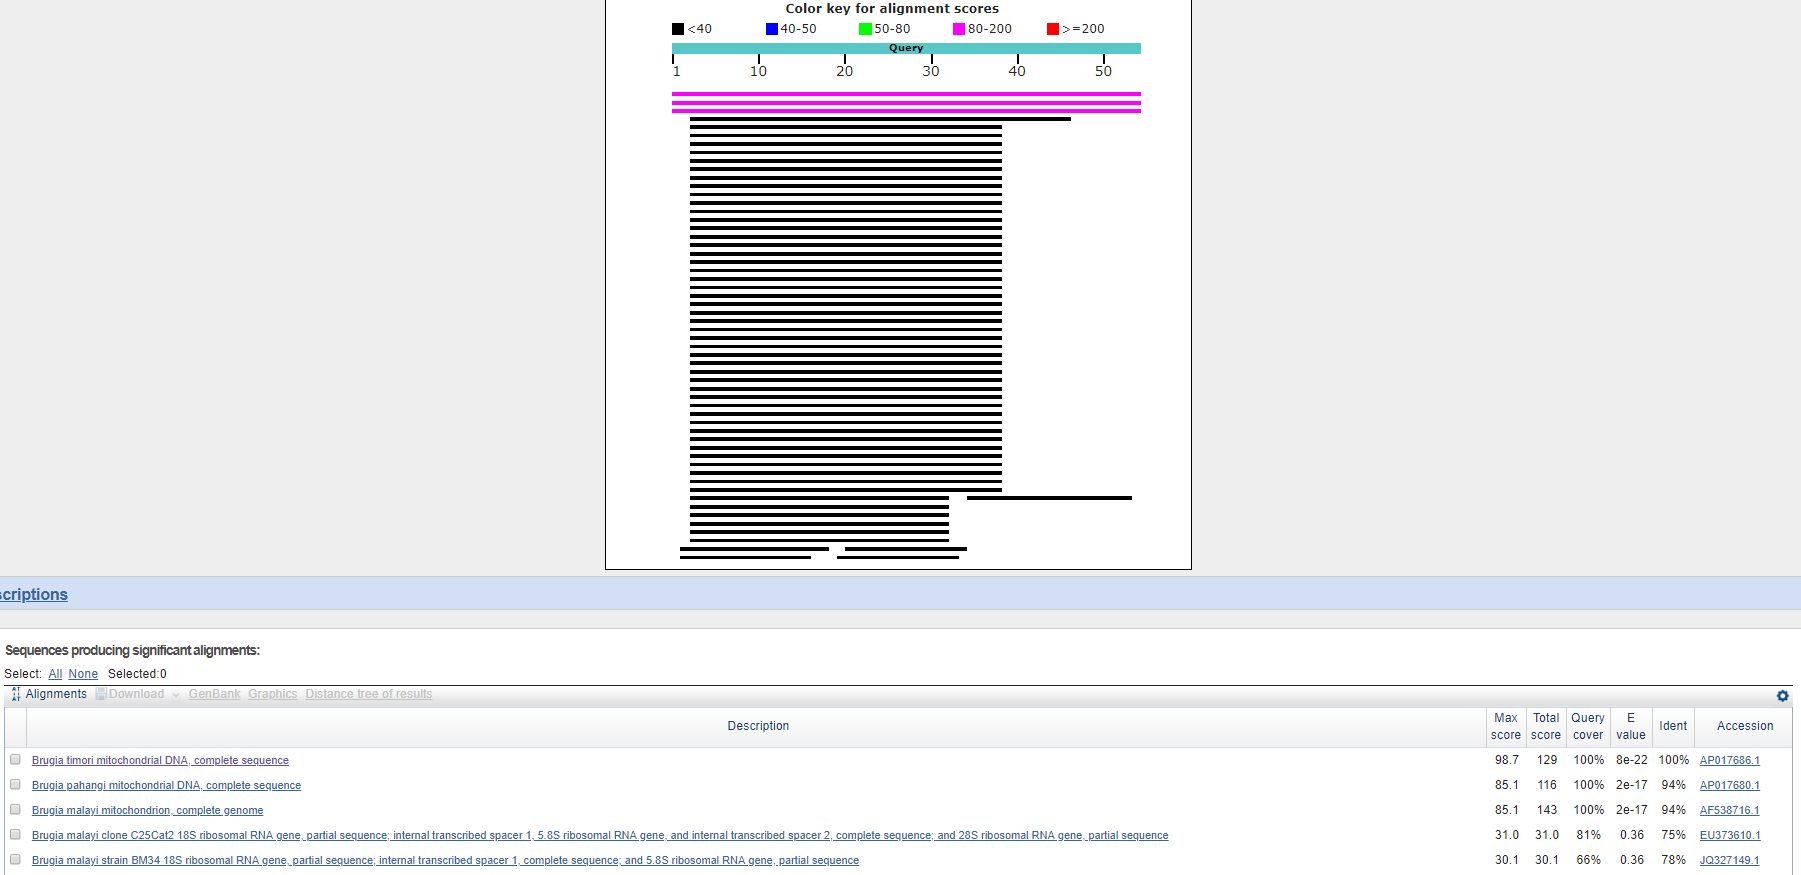Viewport: 1801px width, 875px height.
Task: Expand the Download dropdown arrow
Action: 176,695
